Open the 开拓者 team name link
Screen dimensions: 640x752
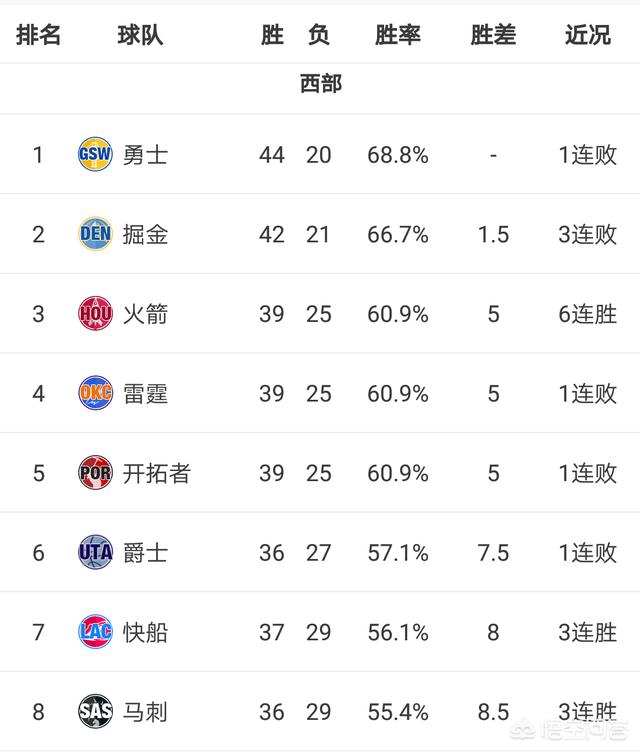157,473
